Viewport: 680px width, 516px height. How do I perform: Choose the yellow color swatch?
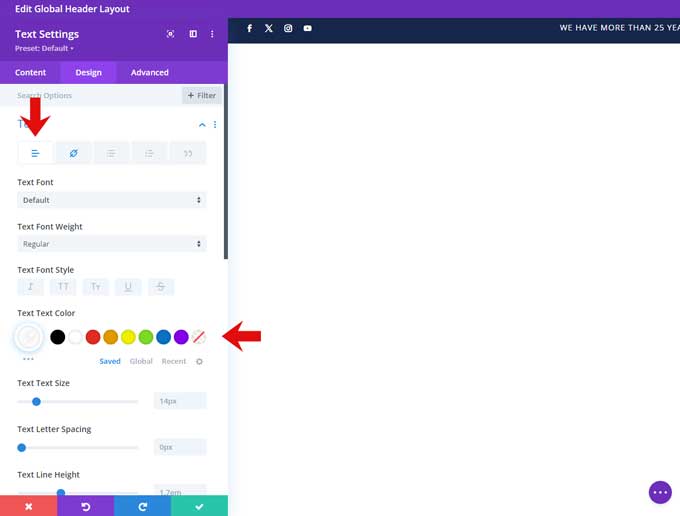(128, 337)
